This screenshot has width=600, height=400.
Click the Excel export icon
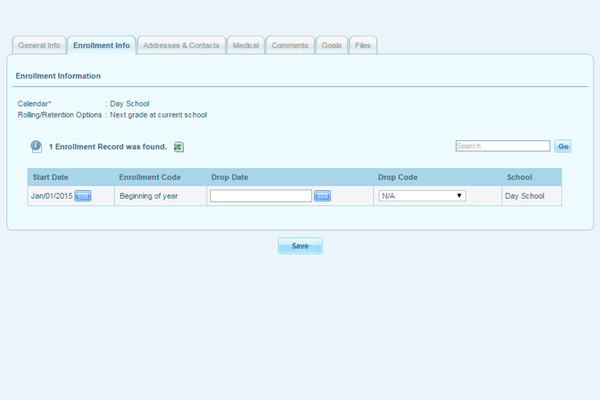point(179,147)
